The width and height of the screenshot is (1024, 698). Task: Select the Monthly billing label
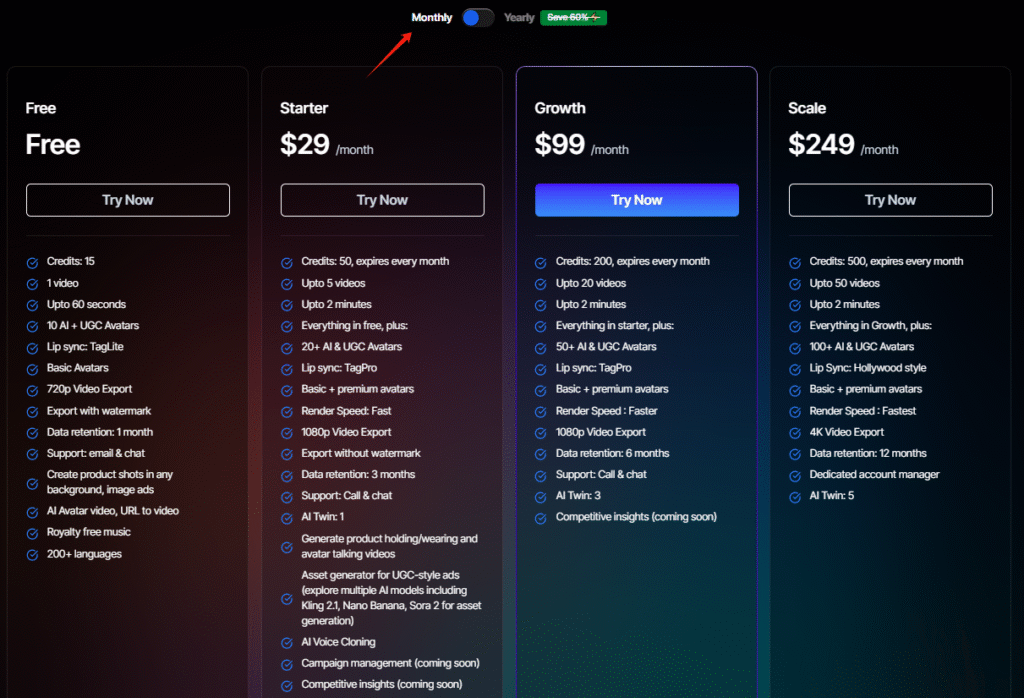pyautogui.click(x=430, y=17)
